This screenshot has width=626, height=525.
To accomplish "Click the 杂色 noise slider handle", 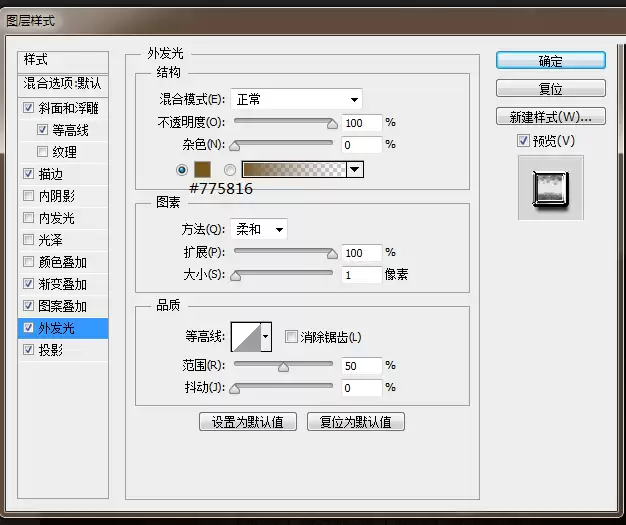I will point(235,146).
